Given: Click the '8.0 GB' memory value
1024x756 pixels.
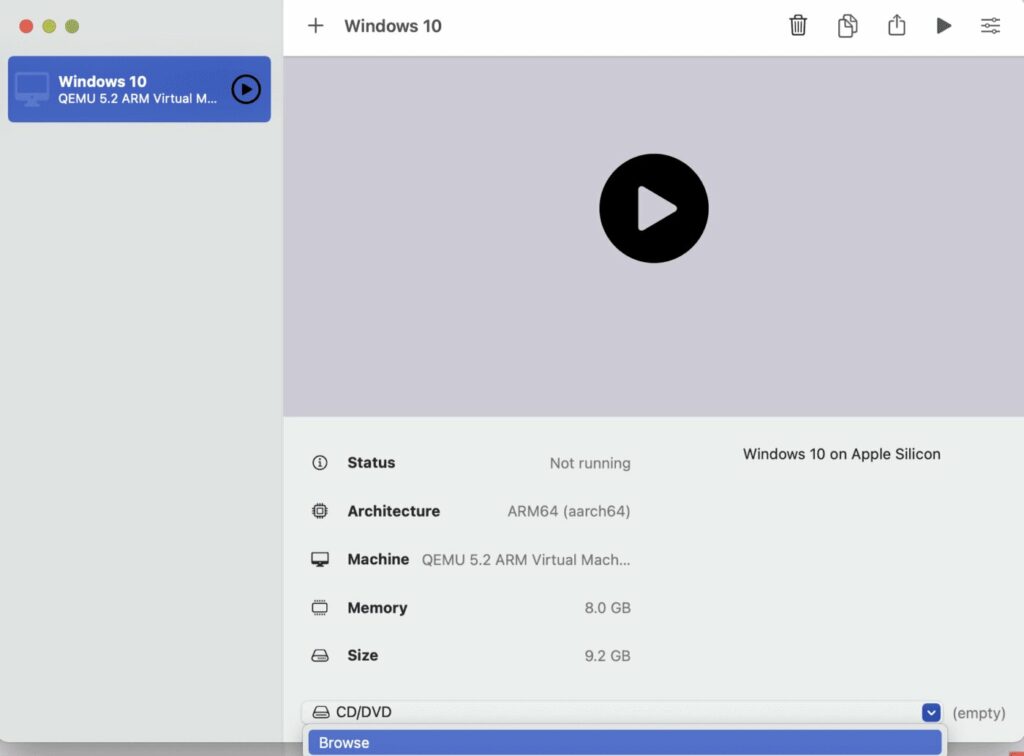Looking at the screenshot, I should click(607, 608).
